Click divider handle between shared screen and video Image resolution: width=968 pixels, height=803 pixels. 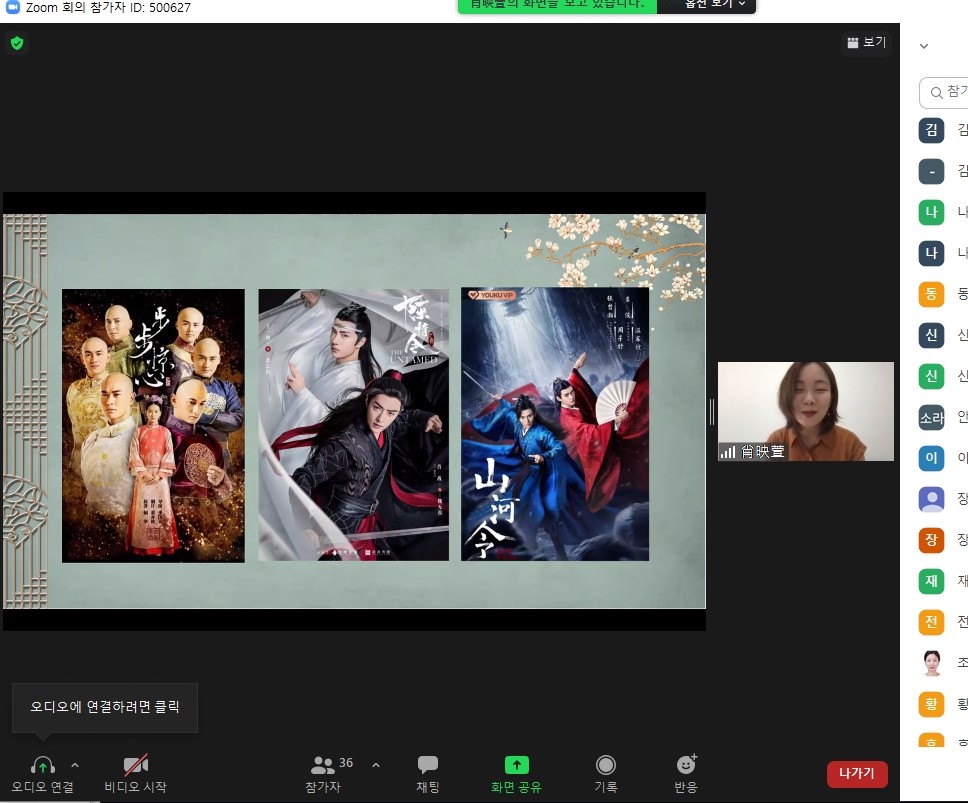click(711, 411)
